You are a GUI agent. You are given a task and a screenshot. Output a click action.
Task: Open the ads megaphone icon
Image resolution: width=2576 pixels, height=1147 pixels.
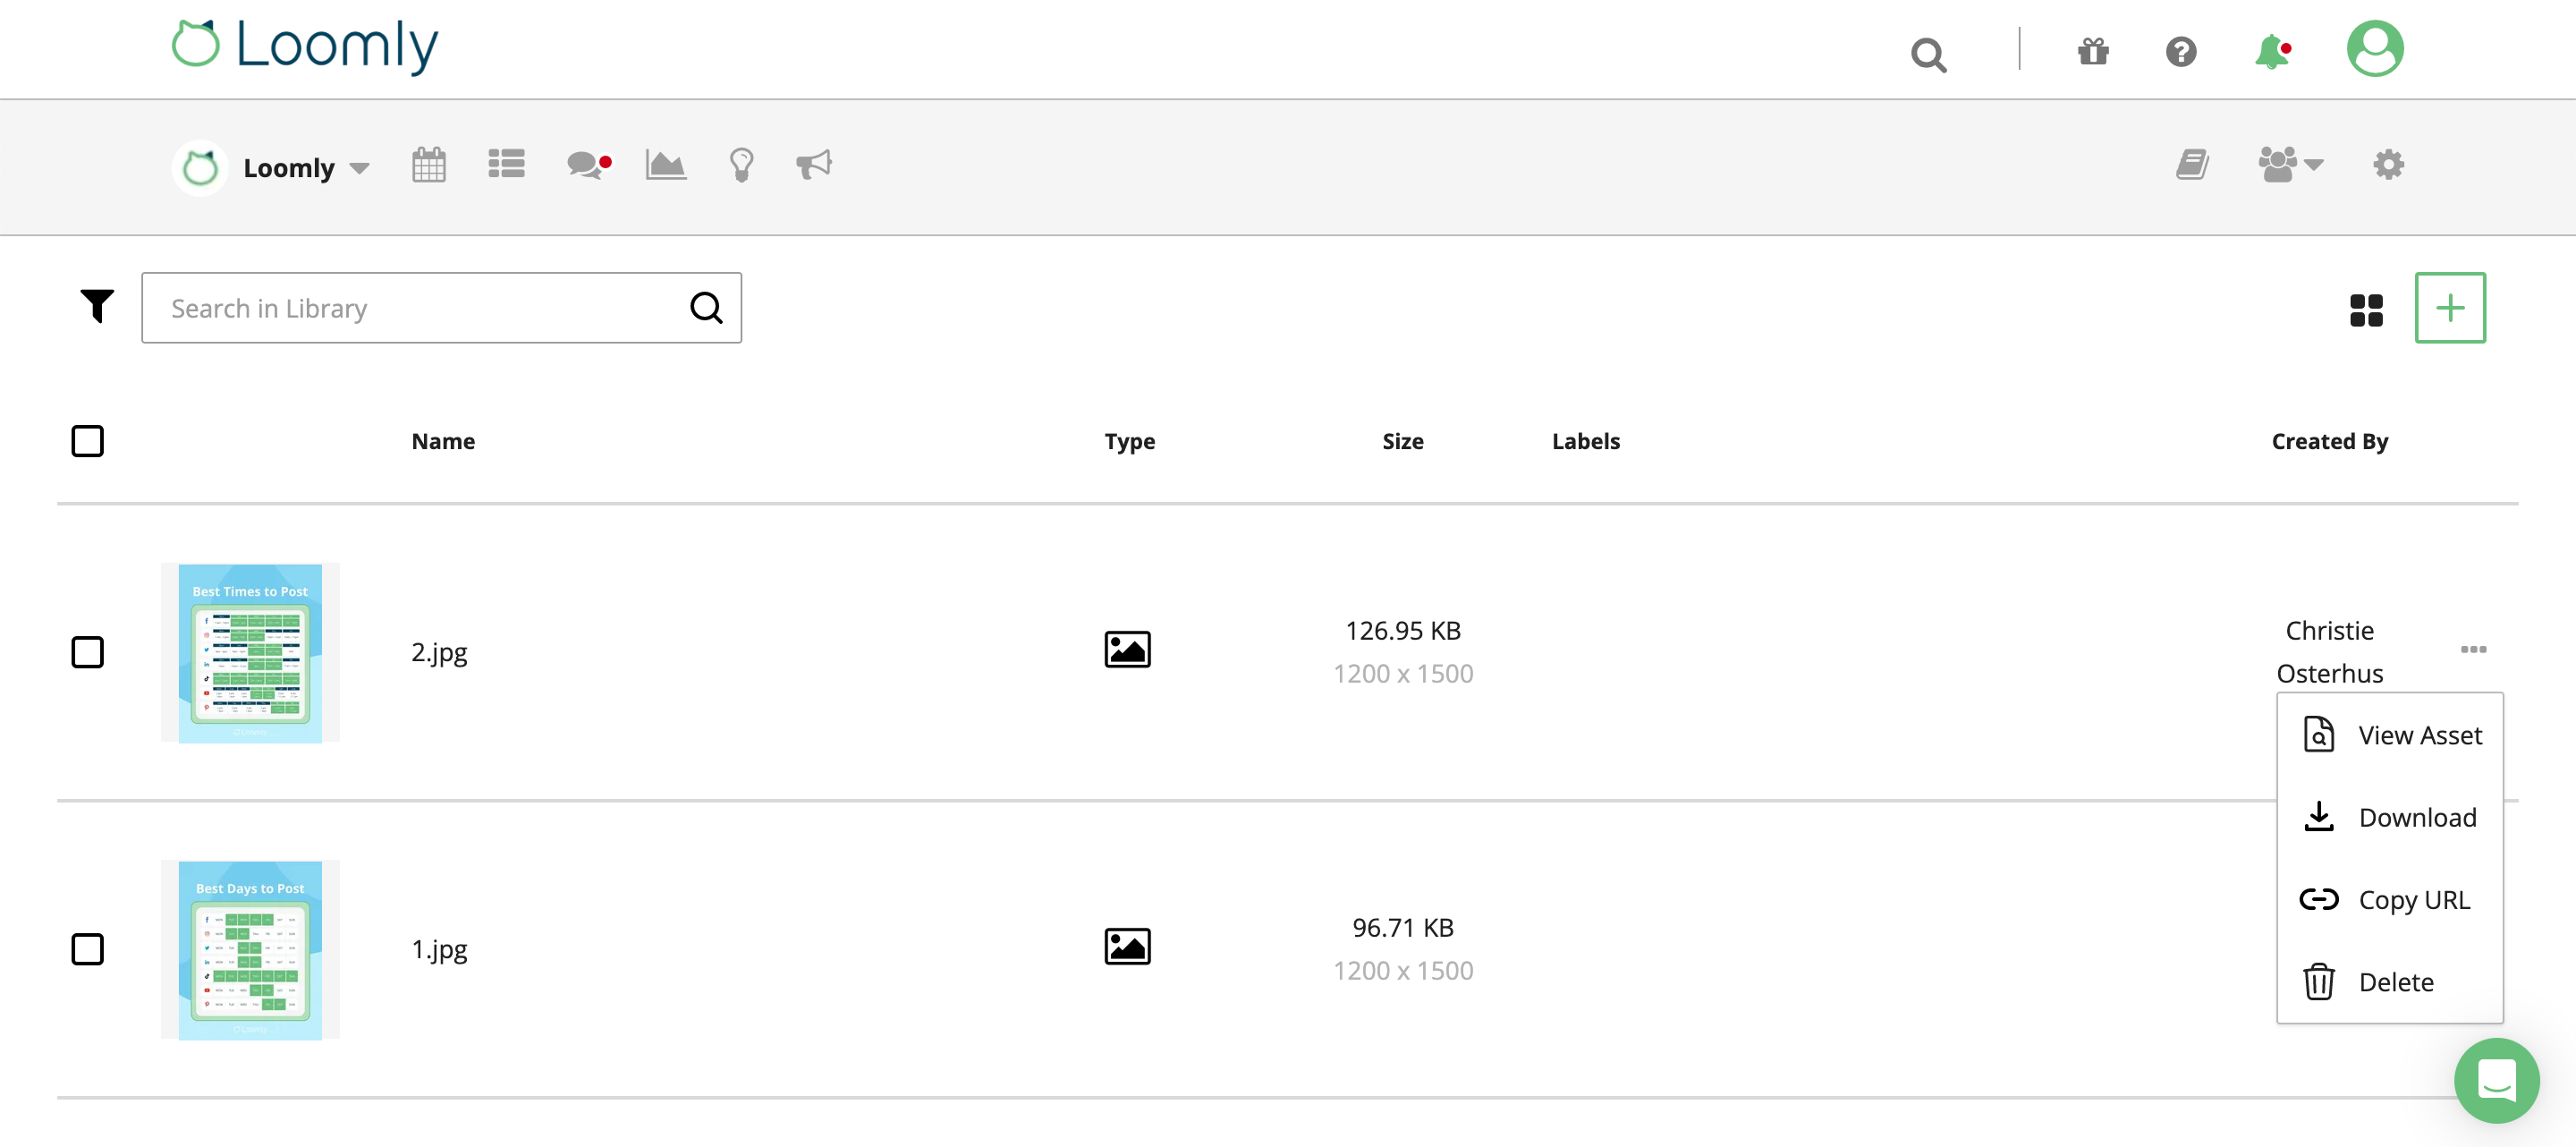(813, 165)
